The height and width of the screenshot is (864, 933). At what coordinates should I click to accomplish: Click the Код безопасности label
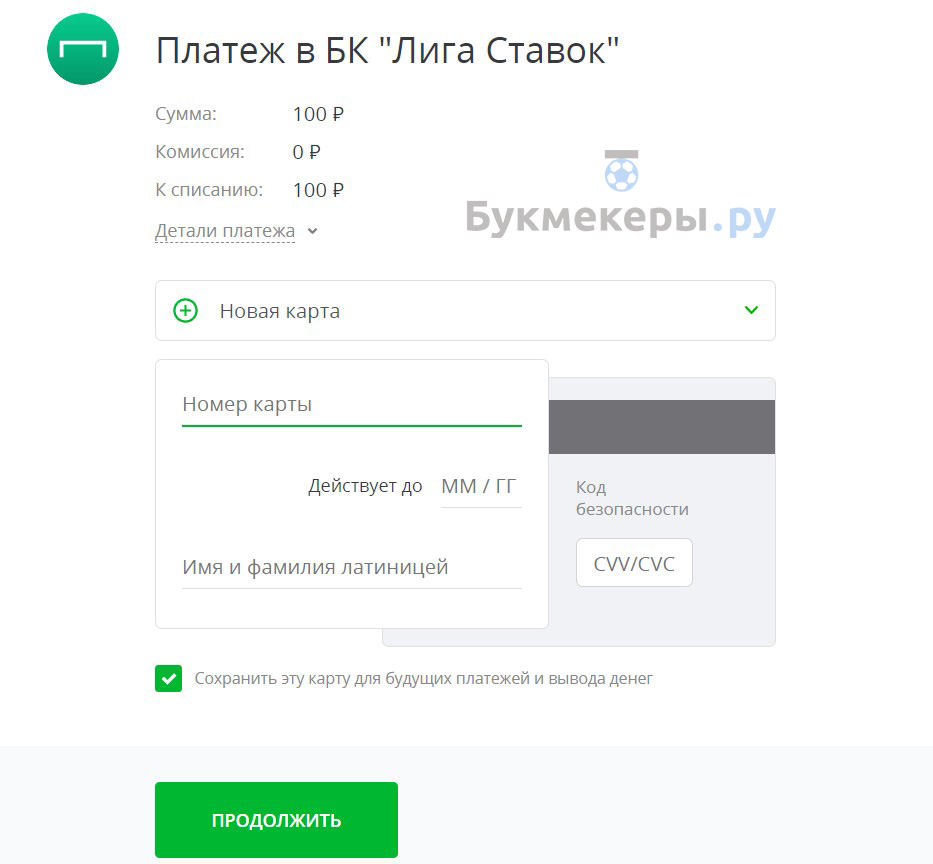632,498
